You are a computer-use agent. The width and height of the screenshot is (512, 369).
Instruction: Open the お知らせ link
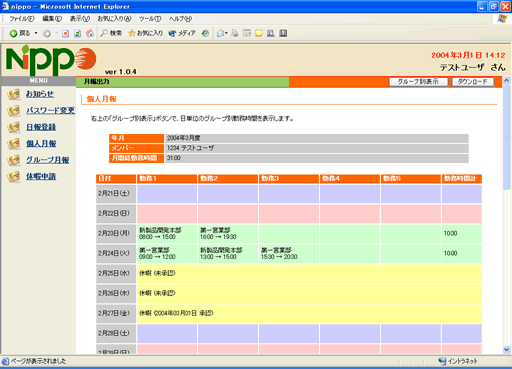[x=40, y=94]
